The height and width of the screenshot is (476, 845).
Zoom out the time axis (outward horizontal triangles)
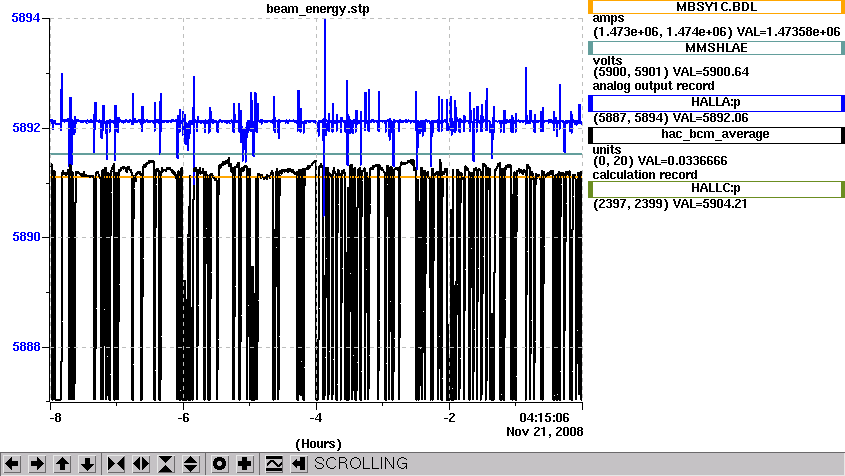pyautogui.click(x=141, y=464)
